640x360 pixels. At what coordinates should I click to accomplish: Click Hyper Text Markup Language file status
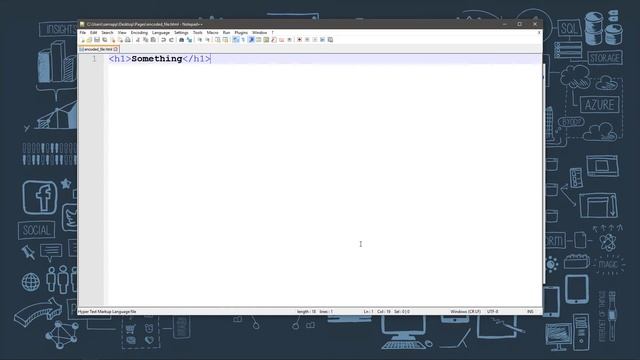107,311
